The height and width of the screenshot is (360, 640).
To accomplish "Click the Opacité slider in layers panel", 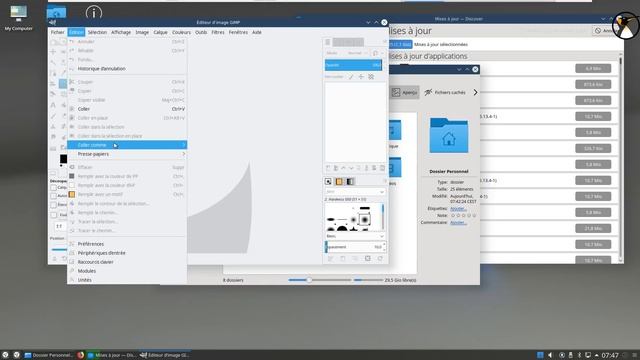I will [353, 65].
